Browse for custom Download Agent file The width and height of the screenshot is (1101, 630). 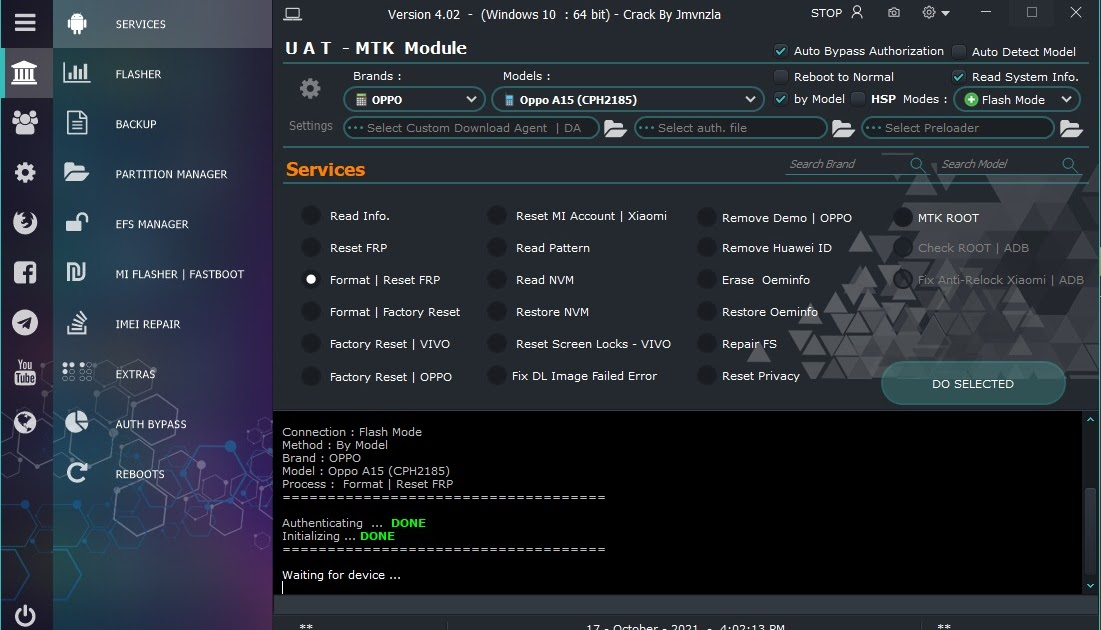tap(615, 129)
